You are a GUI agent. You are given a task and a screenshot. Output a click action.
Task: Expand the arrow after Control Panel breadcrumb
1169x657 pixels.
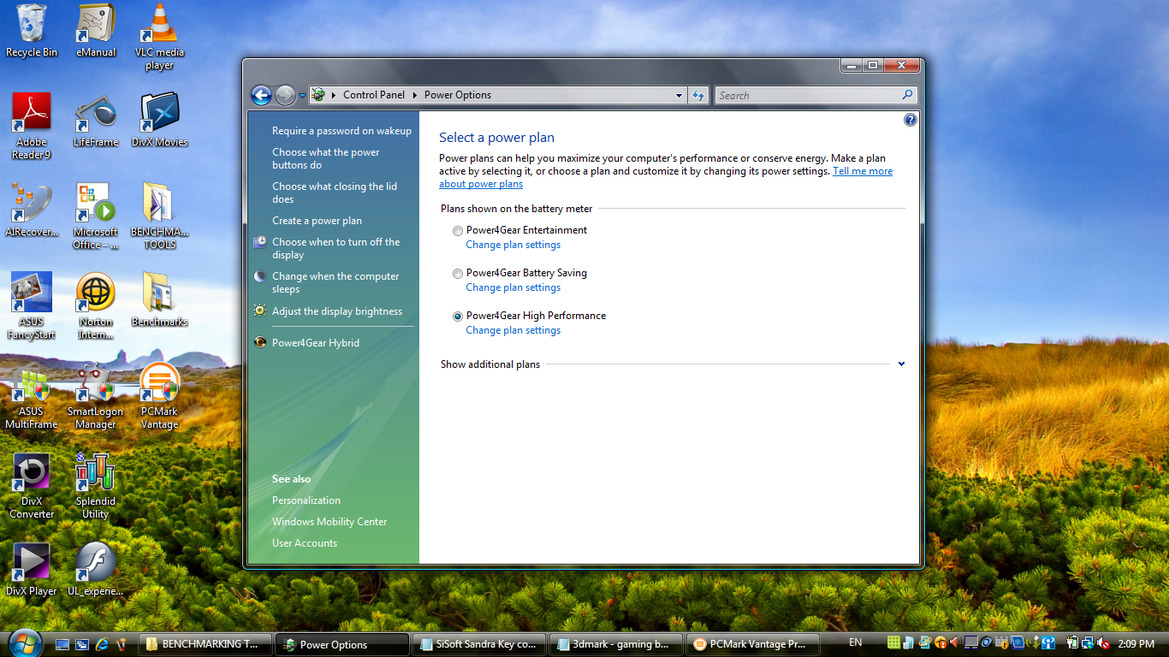point(415,95)
